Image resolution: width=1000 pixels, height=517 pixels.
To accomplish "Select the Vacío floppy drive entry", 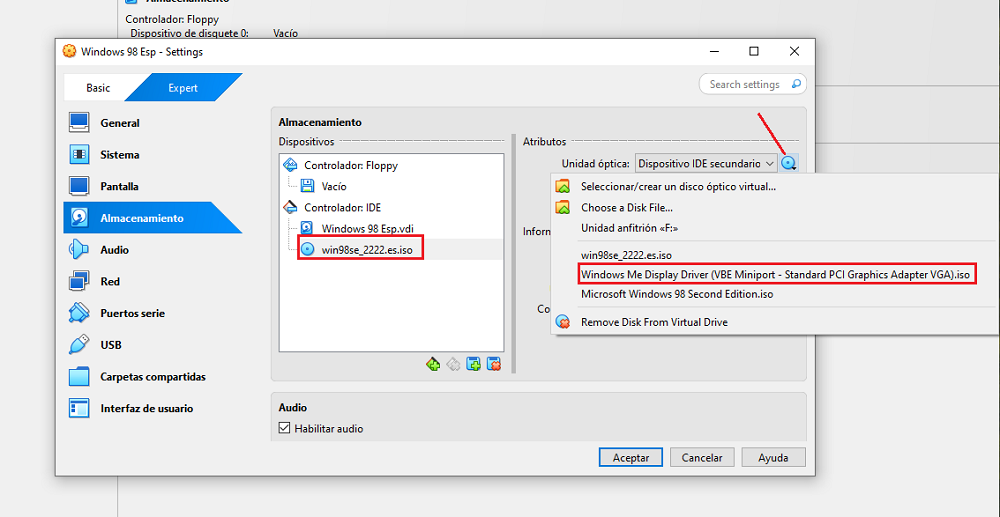I will 334,186.
